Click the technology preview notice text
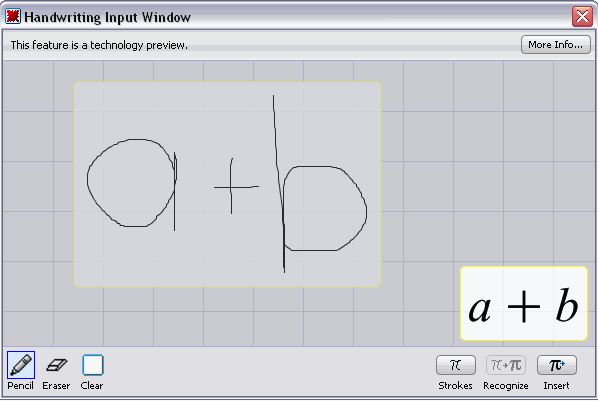 point(99,45)
